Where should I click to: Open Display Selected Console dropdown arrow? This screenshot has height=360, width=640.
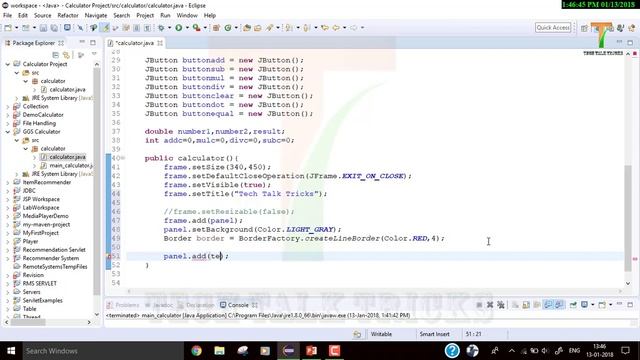592,305
